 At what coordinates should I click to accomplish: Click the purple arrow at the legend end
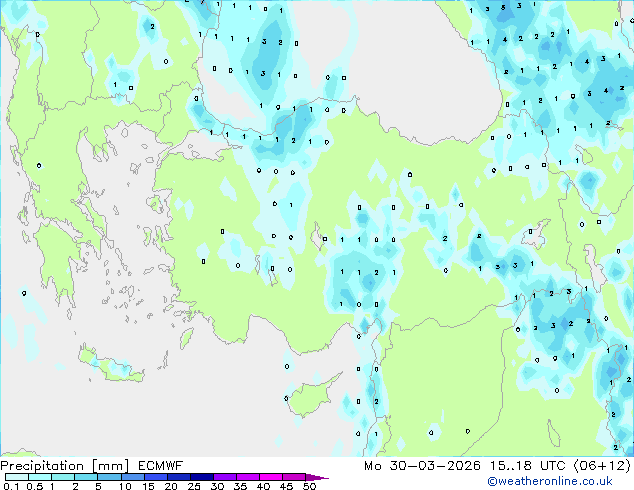[x=317, y=477]
